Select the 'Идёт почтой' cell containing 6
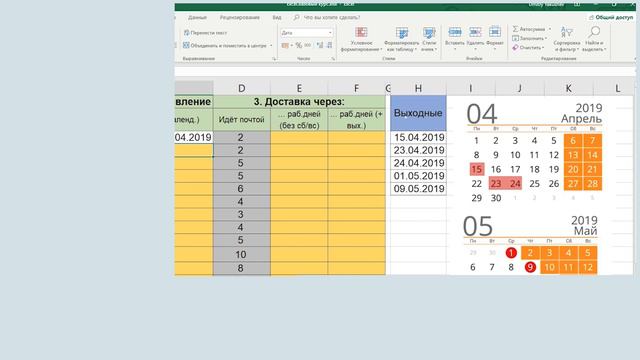This screenshot has height=360, width=640. (242, 189)
